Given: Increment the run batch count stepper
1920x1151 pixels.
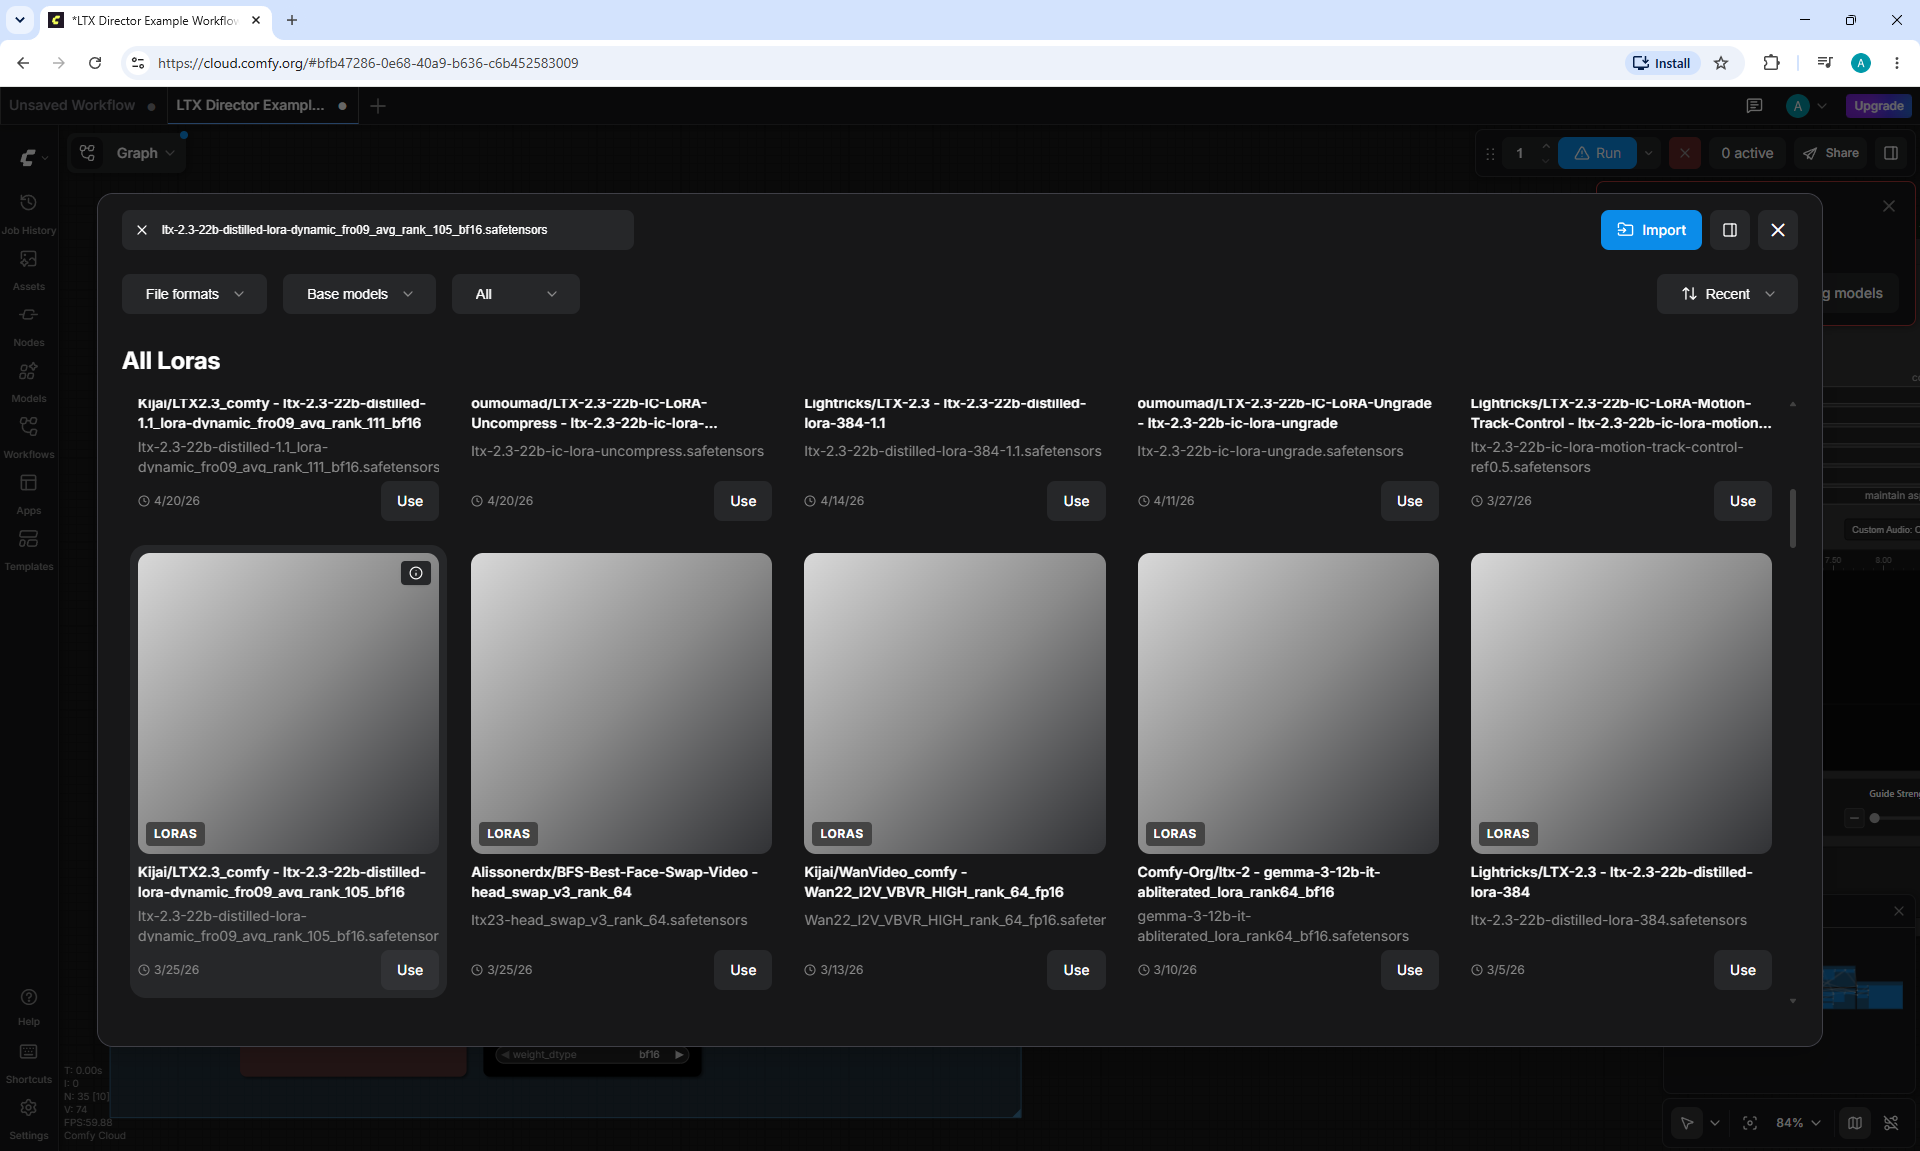Looking at the screenshot, I should 1546,146.
